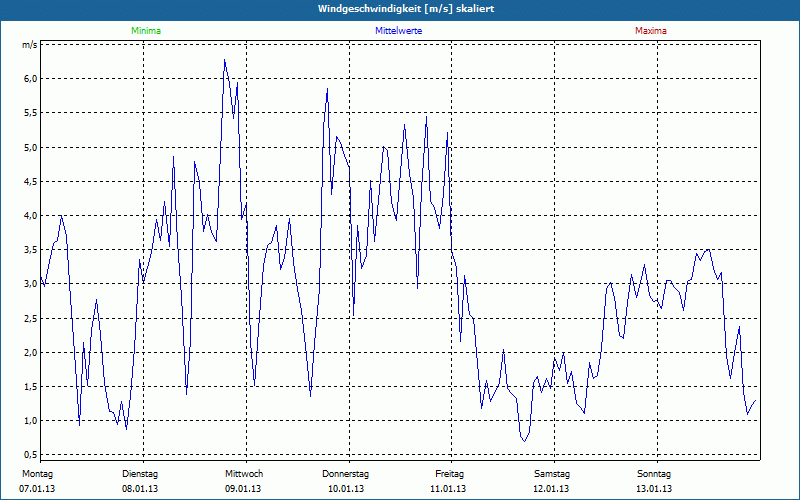The height and width of the screenshot is (500, 800).
Task: Click the red Maxima legend label
Action: click(651, 31)
